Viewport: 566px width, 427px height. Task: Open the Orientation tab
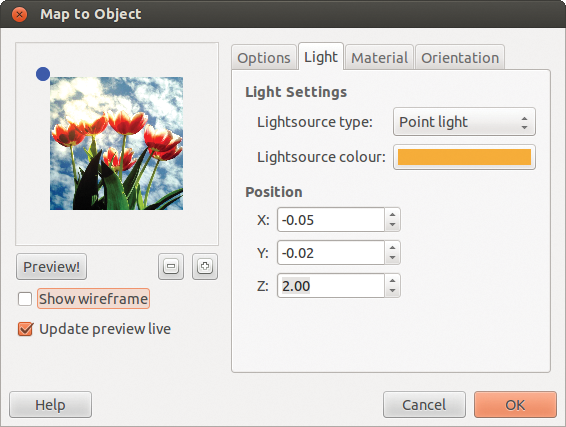tap(460, 58)
